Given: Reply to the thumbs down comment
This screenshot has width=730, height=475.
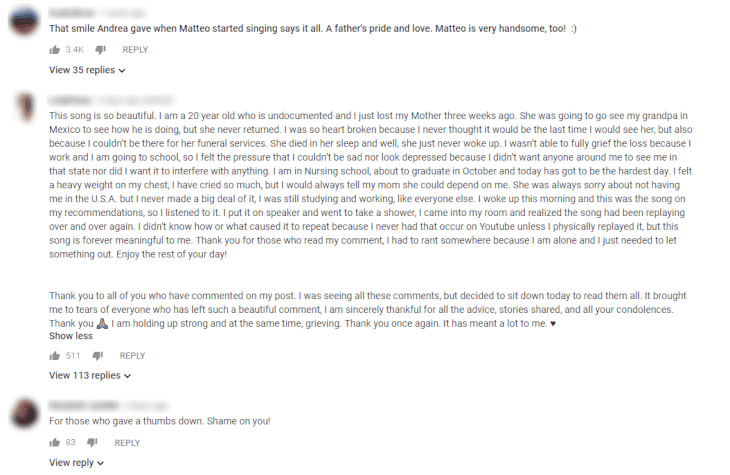Looking at the screenshot, I should point(127,443).
